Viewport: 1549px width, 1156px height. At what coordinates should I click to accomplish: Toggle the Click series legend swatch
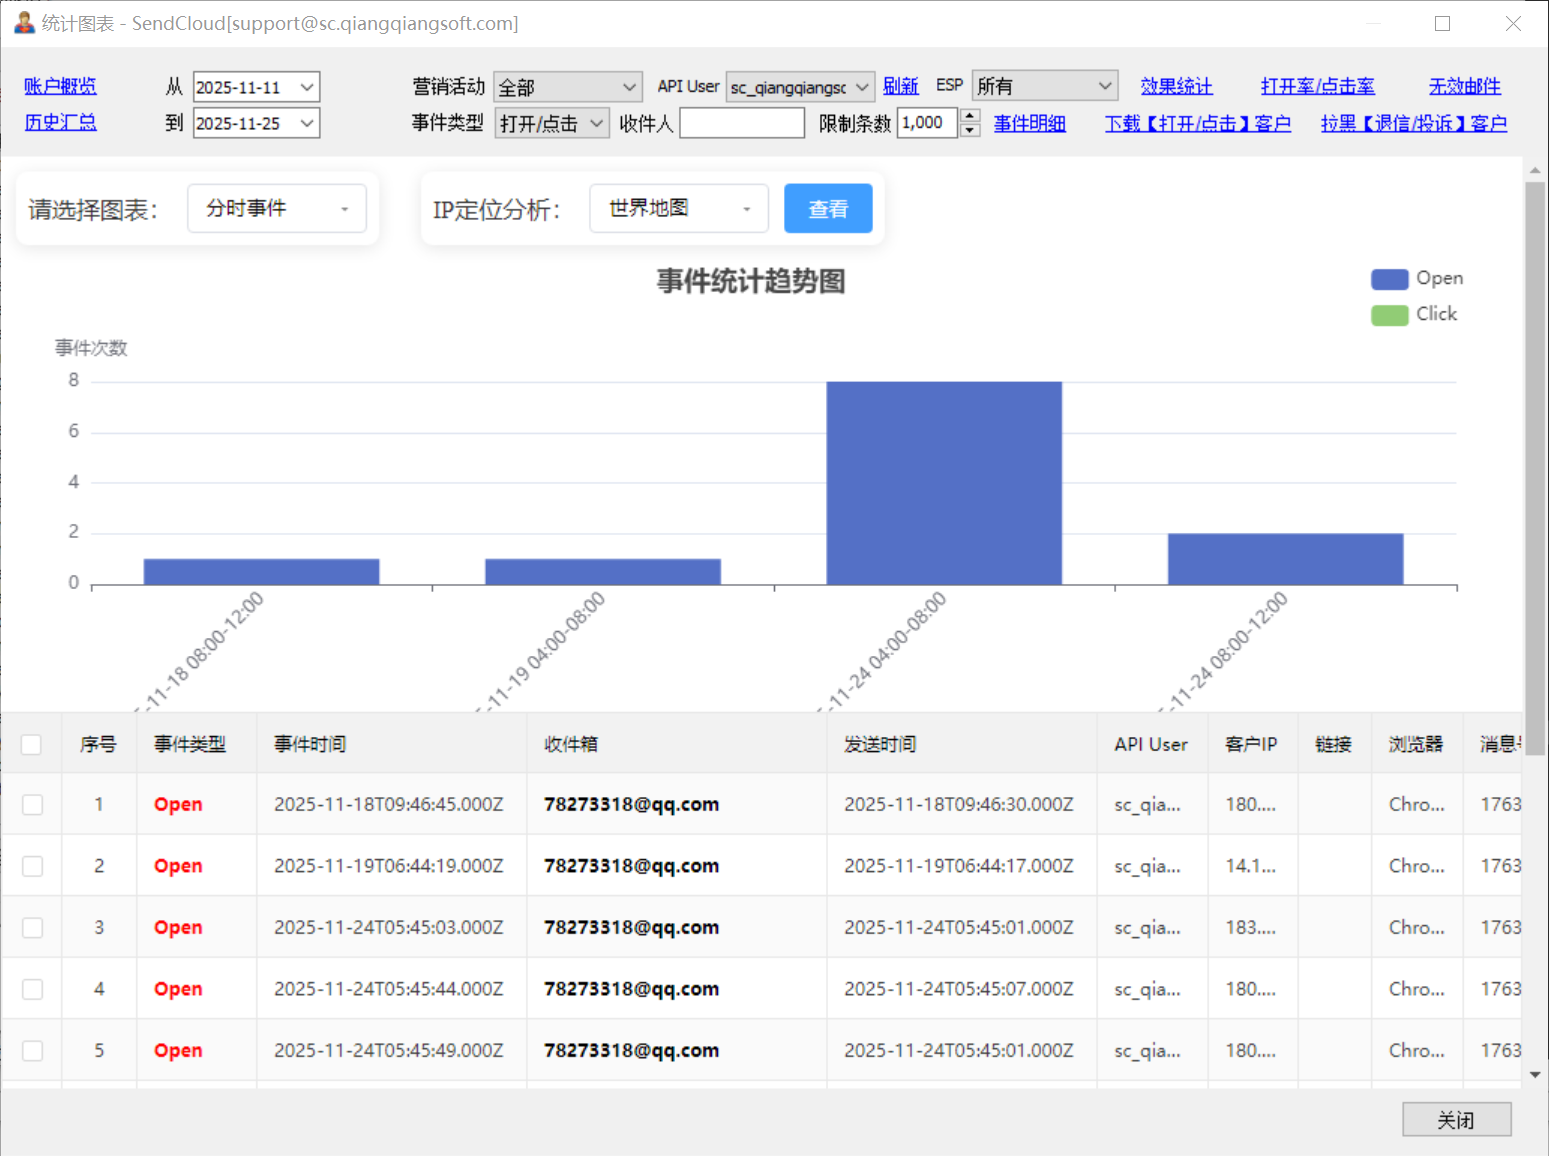pos(1389,315)
